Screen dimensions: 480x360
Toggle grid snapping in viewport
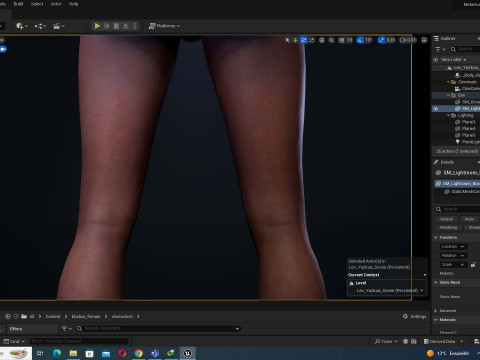(x=341, y=40)
